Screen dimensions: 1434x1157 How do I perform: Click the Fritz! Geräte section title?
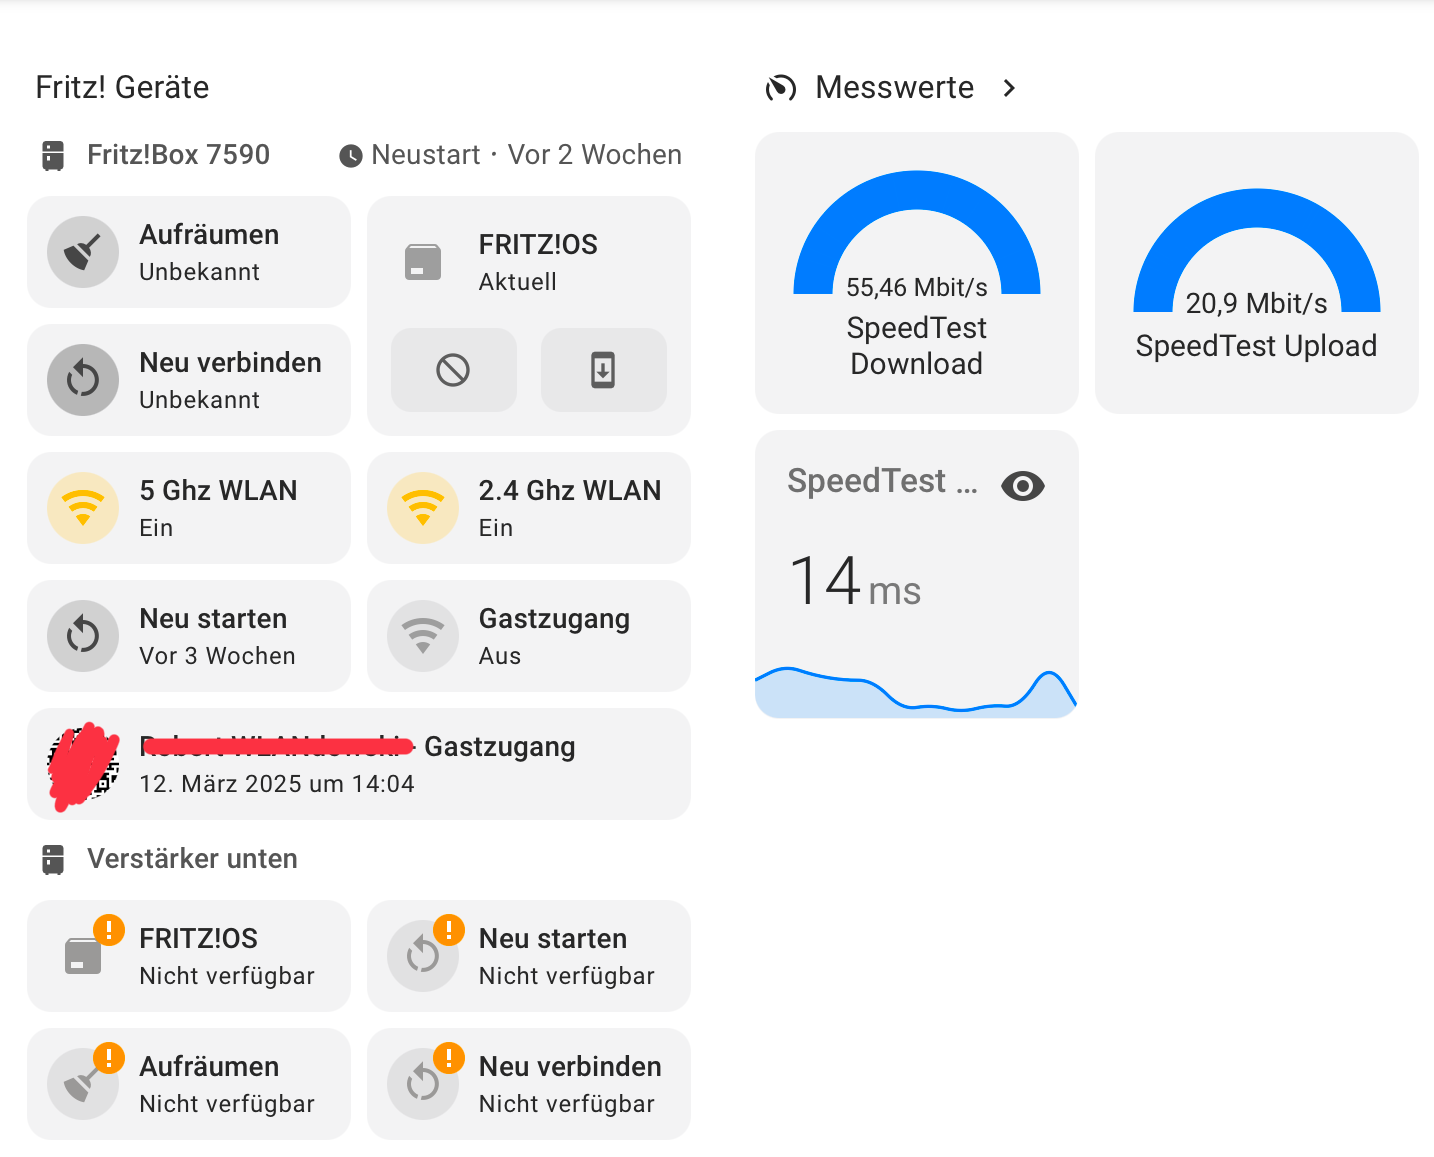click(x=122, y=88)
